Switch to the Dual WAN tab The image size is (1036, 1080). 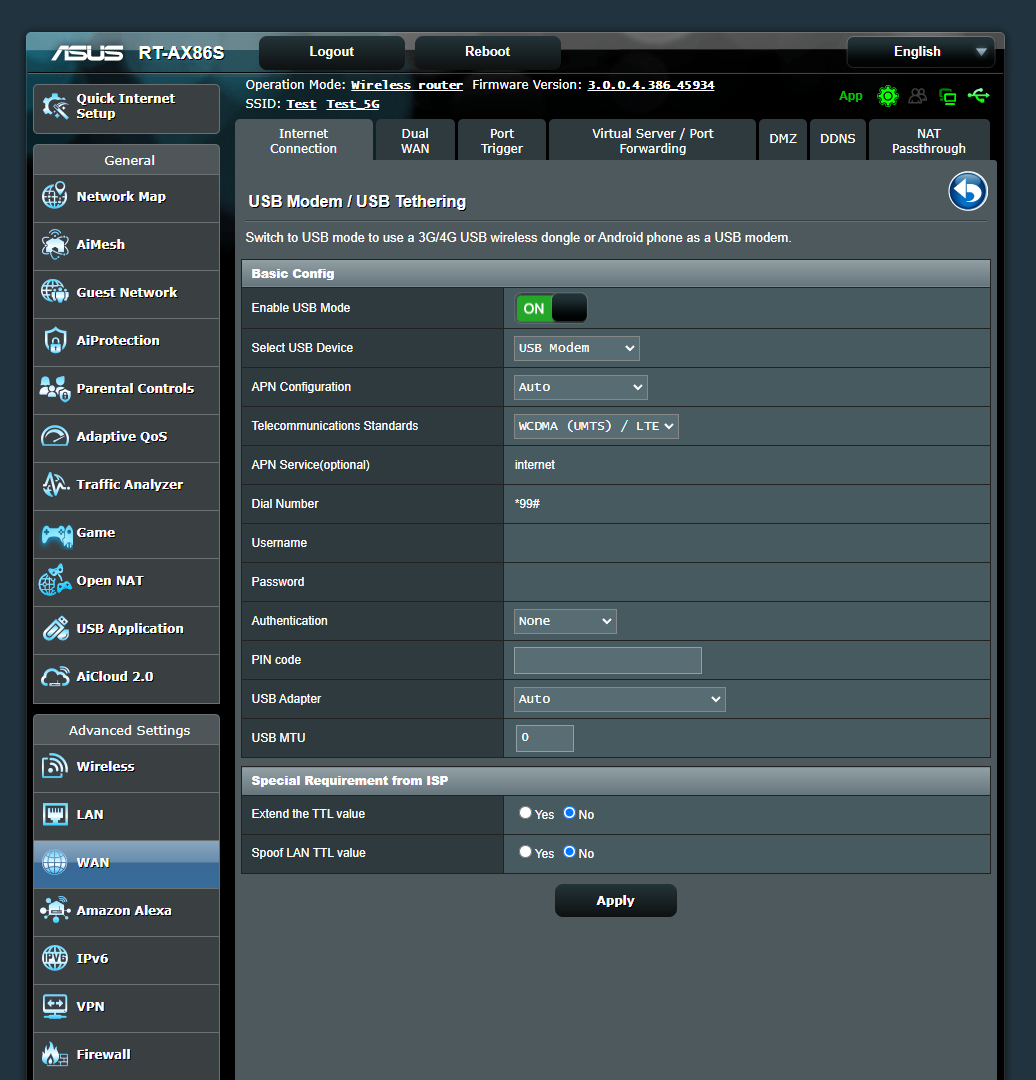(x=414, y=139)
